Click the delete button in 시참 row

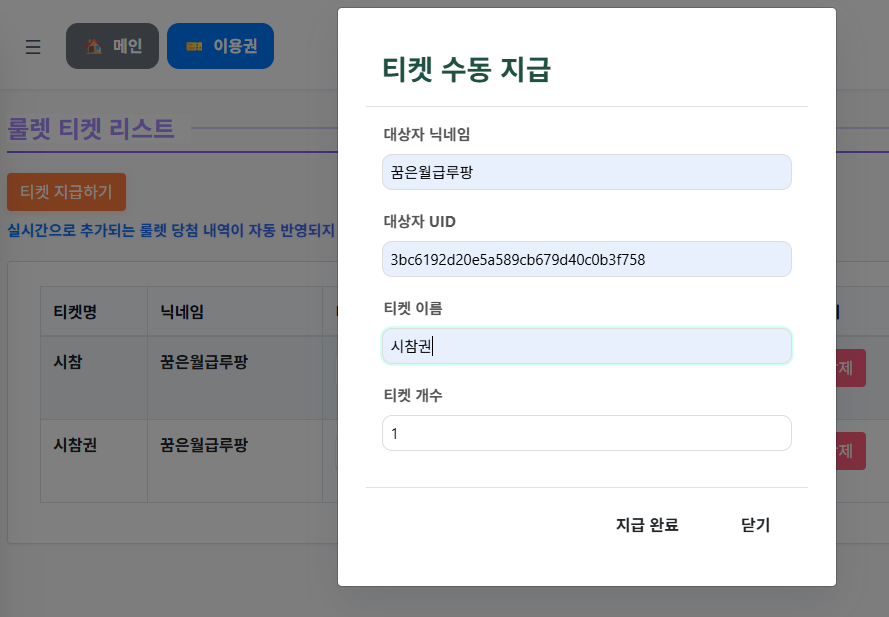click(850, 368)
